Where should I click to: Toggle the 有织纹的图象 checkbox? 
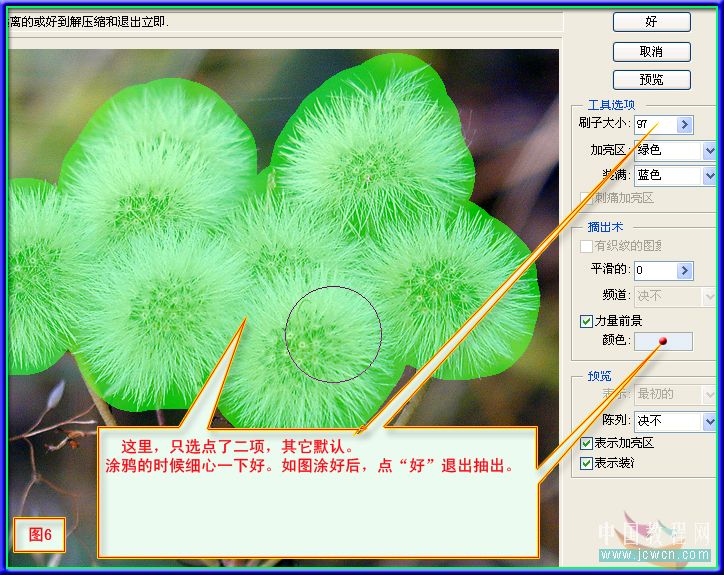coord(586,246)
